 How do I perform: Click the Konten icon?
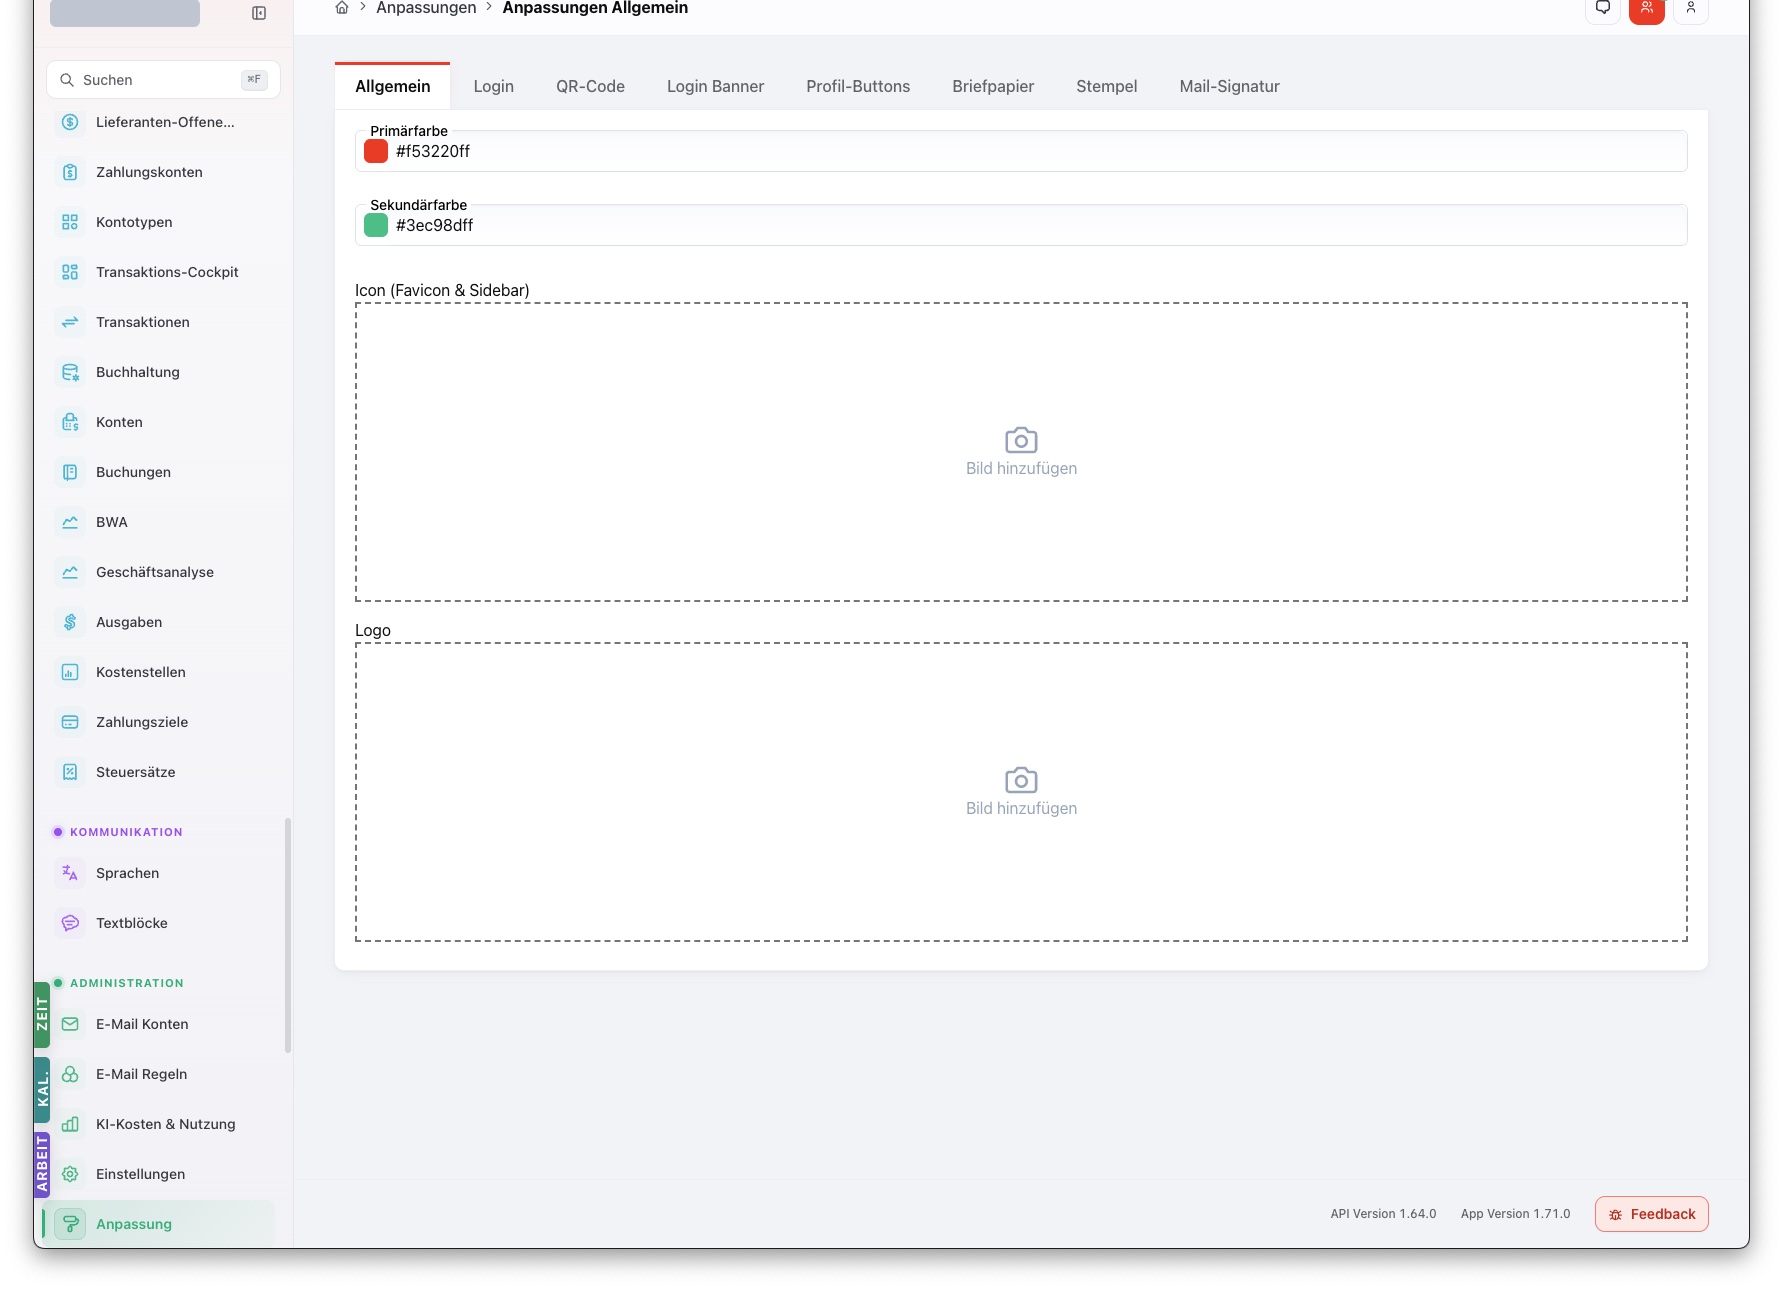pyautogui.click(x=70, y=422)
